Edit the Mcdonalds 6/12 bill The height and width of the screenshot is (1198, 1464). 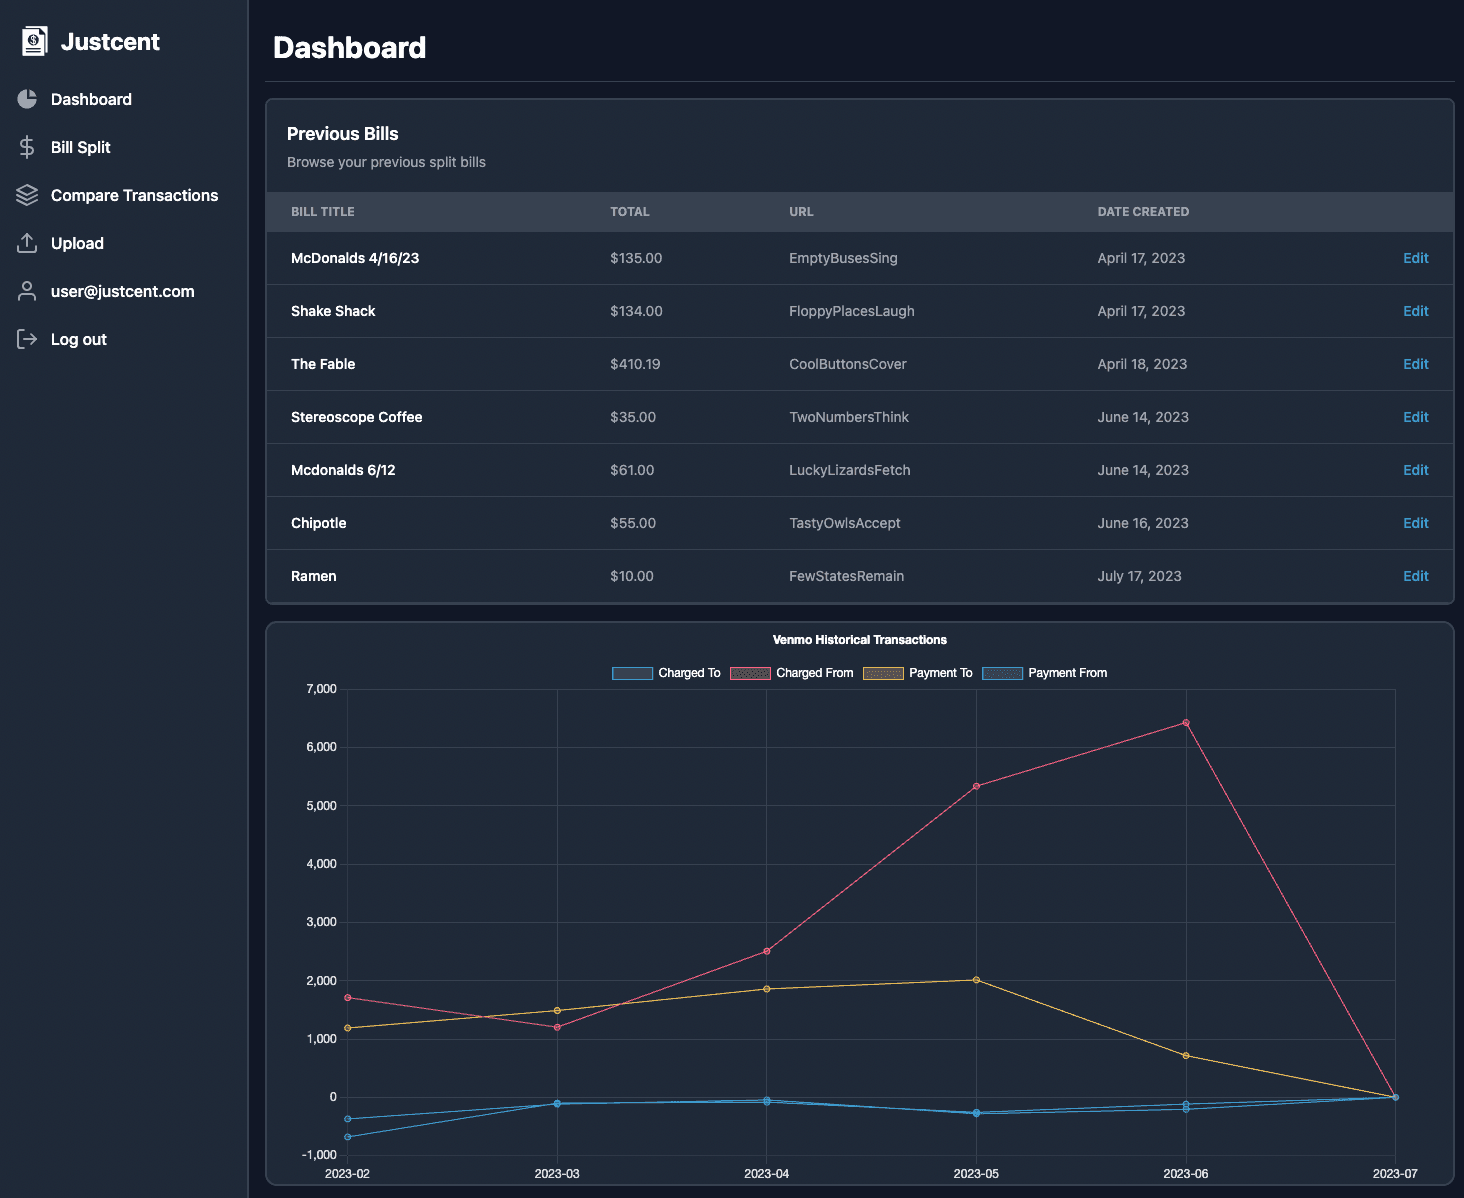click(x=1415, y=470)
